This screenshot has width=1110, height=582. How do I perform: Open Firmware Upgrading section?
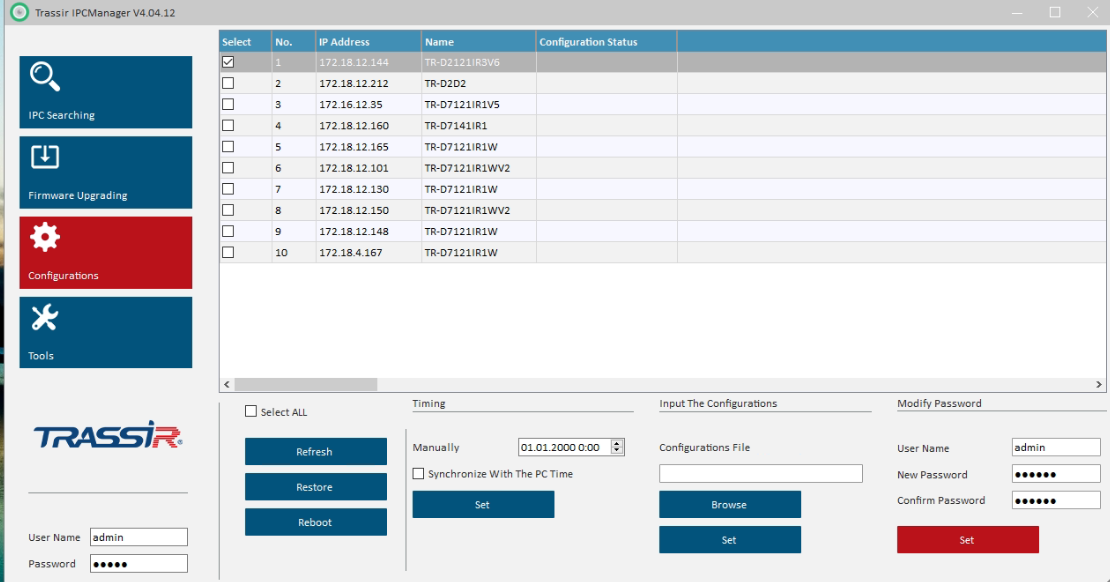point(105,172)
